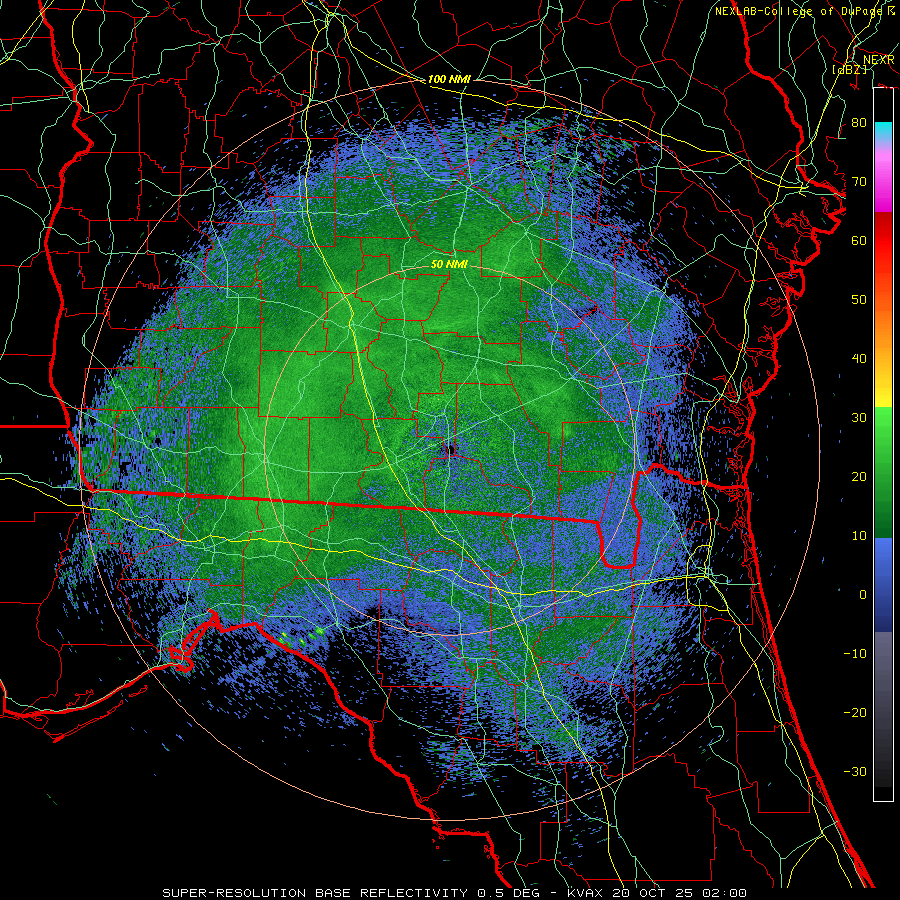Image resolution: width=900 pixels, height=900 pixels.
Task: Click the cyan top of the color scale
Action: pos(883,131)
